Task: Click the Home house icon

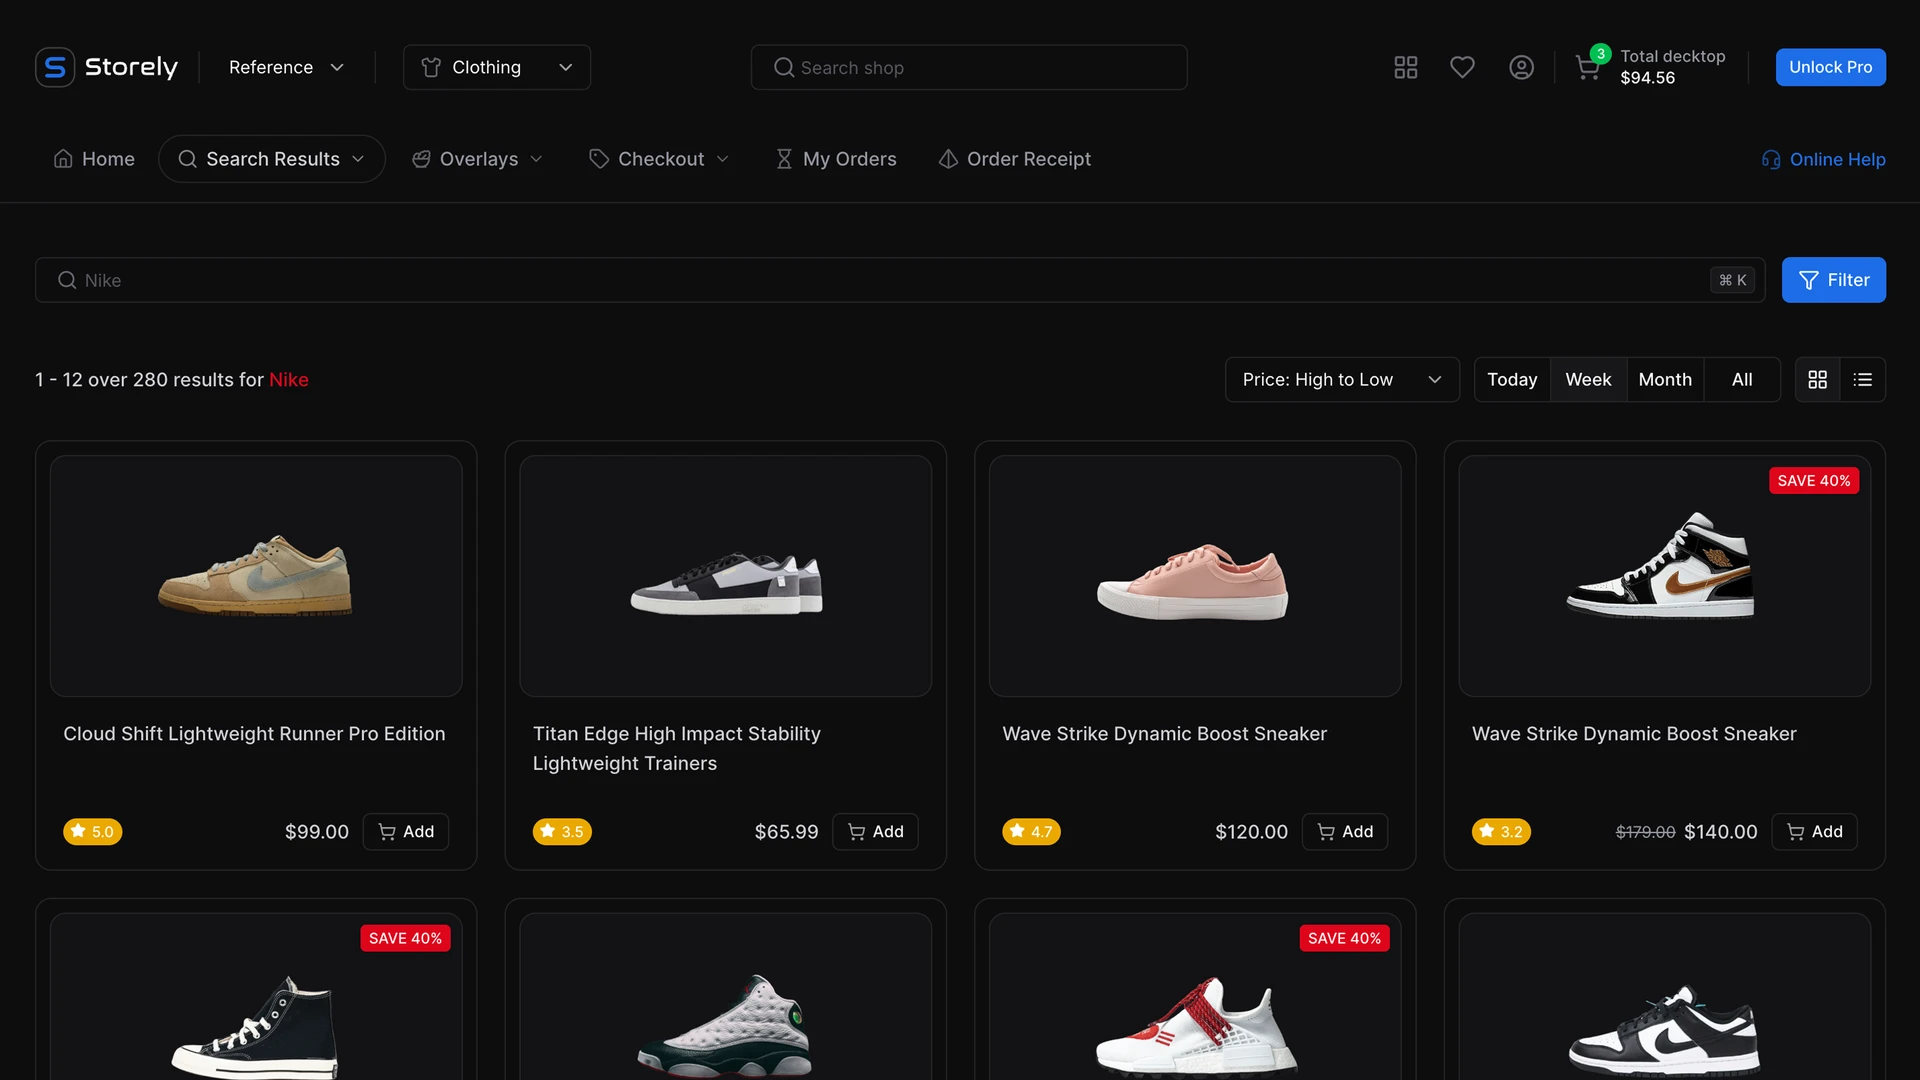Action: coord(63,159)
